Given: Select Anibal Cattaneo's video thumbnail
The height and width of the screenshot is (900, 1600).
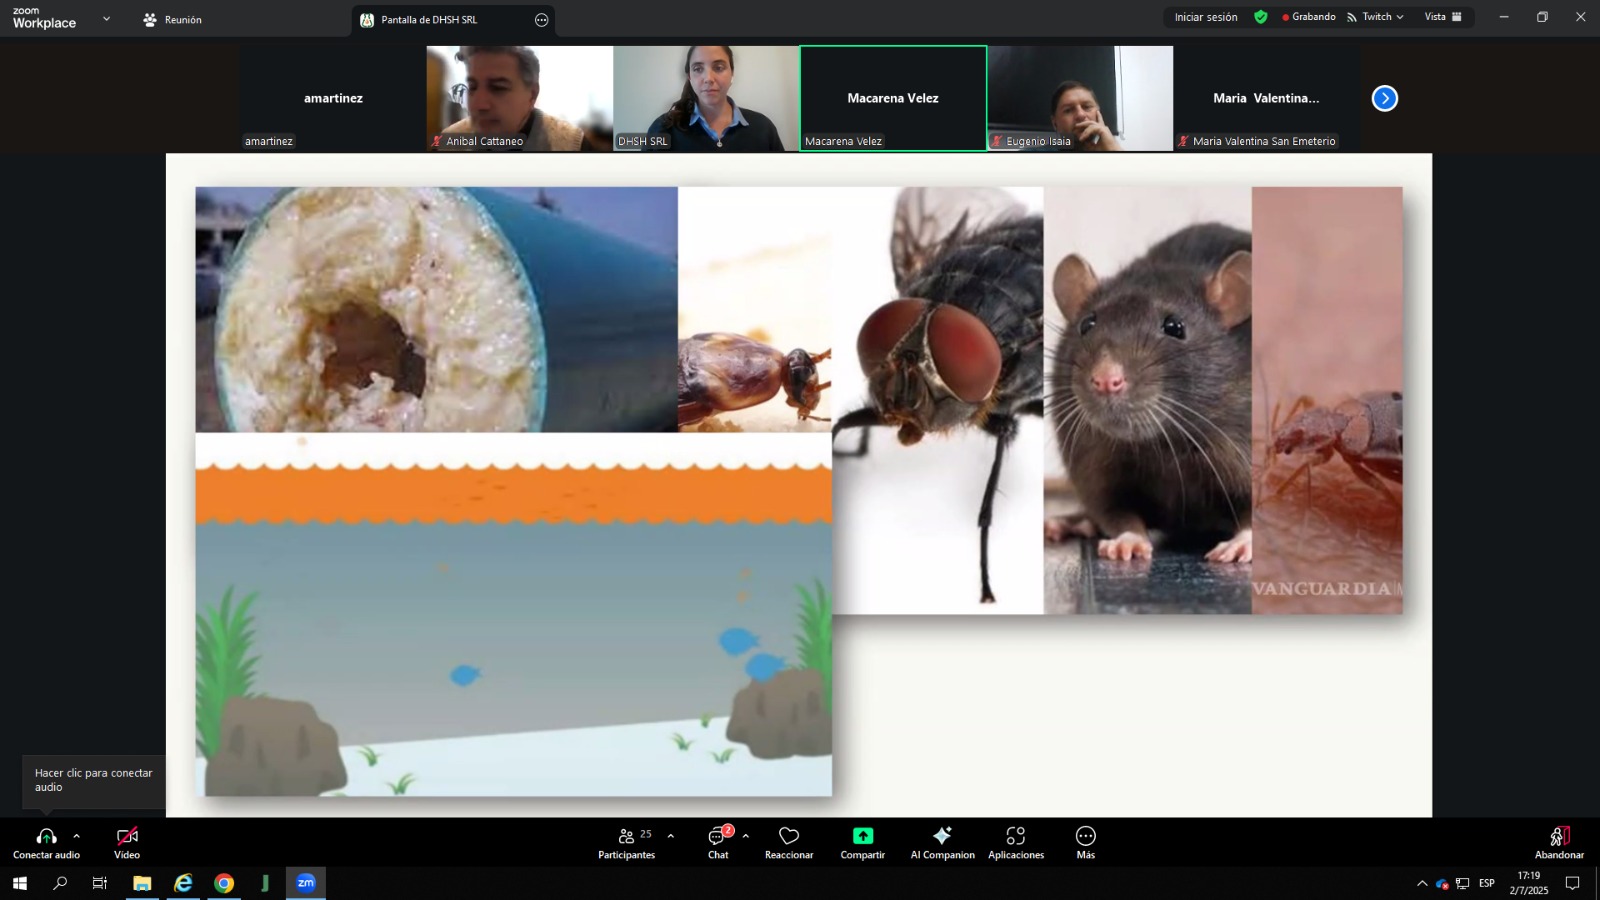Looking at the screenshot, I should 519,98.
